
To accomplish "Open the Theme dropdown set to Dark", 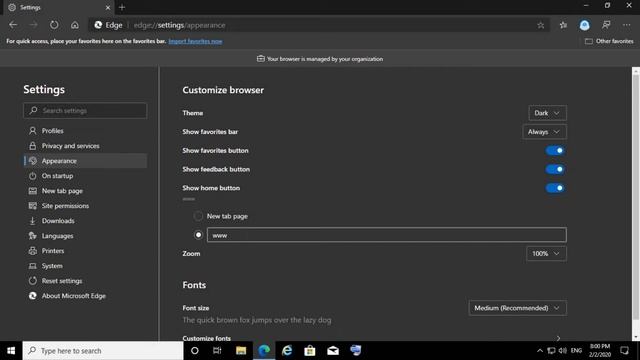I will tap(547, 113).
